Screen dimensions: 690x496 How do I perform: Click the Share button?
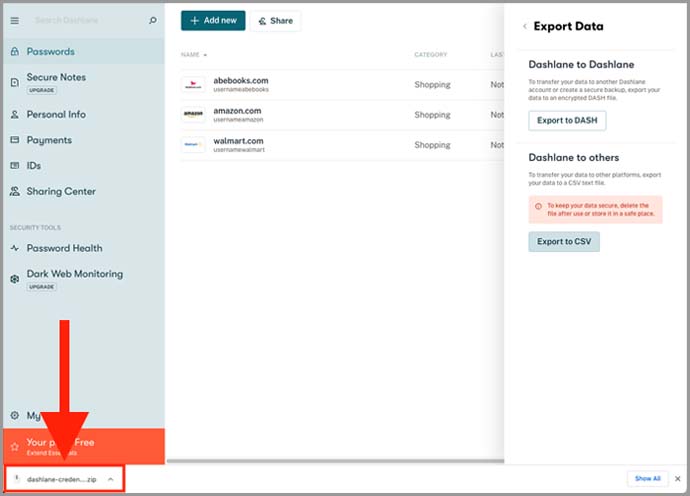275,21
